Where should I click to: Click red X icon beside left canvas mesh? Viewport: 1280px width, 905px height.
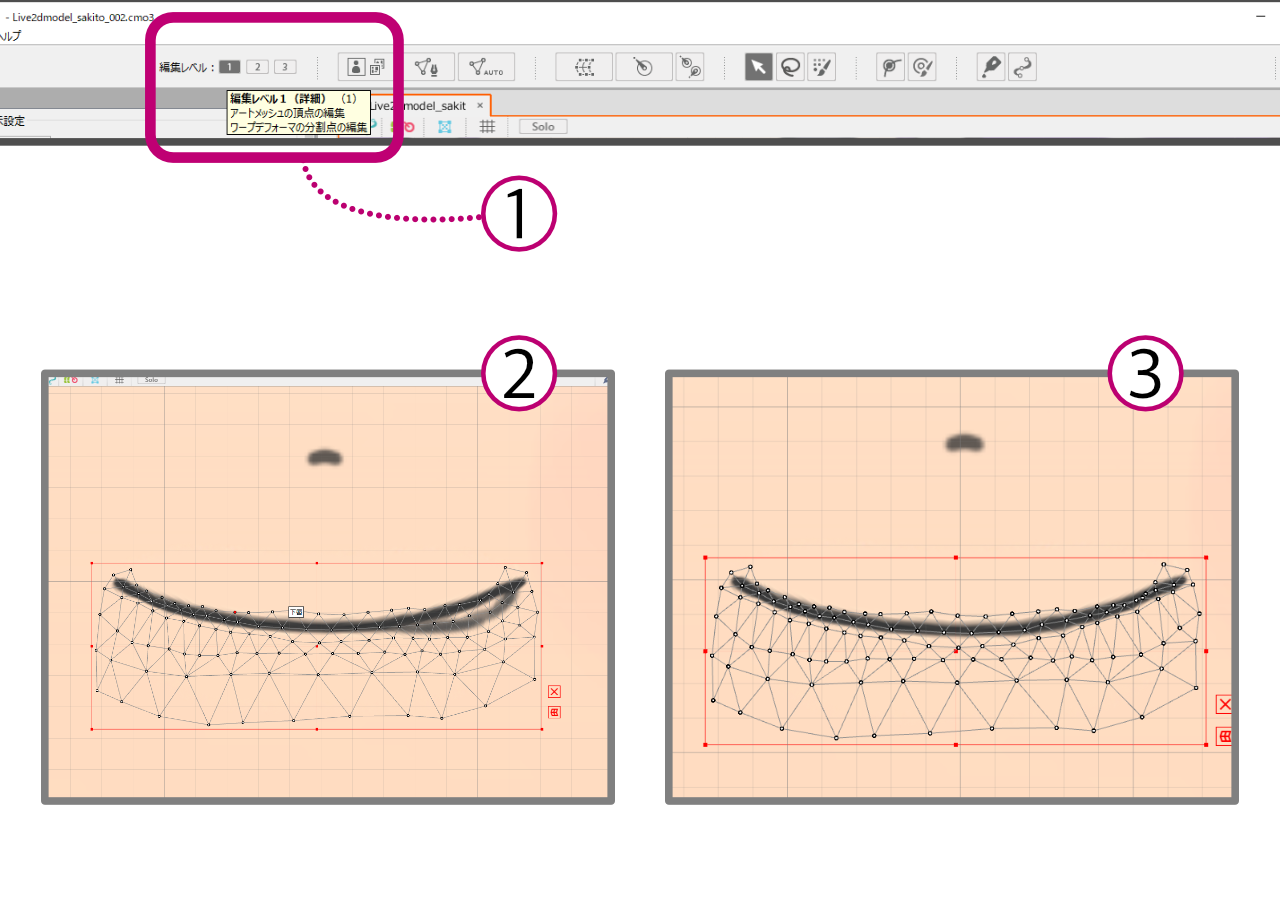tap(554, 691)
